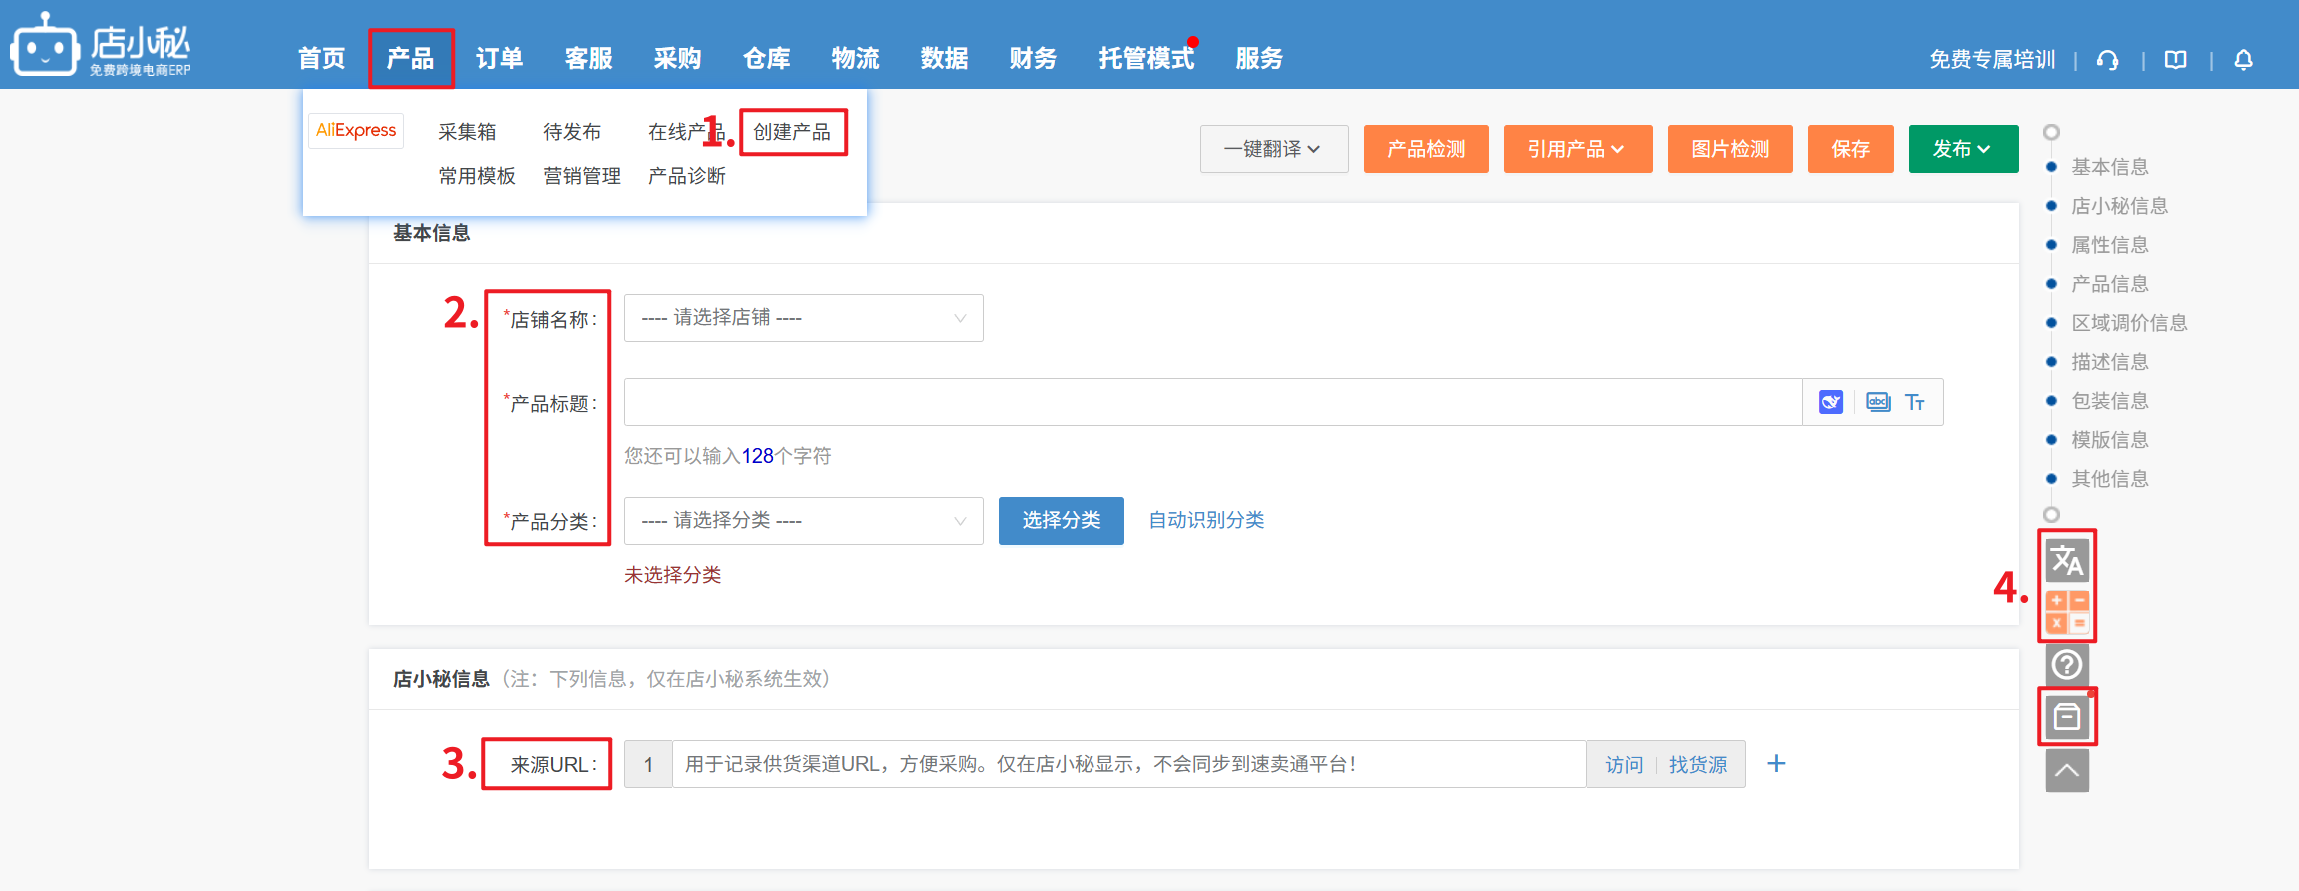Click the 自动识别分类 link
Viewport: 2299px width, 891px height.
(1205, 520)
